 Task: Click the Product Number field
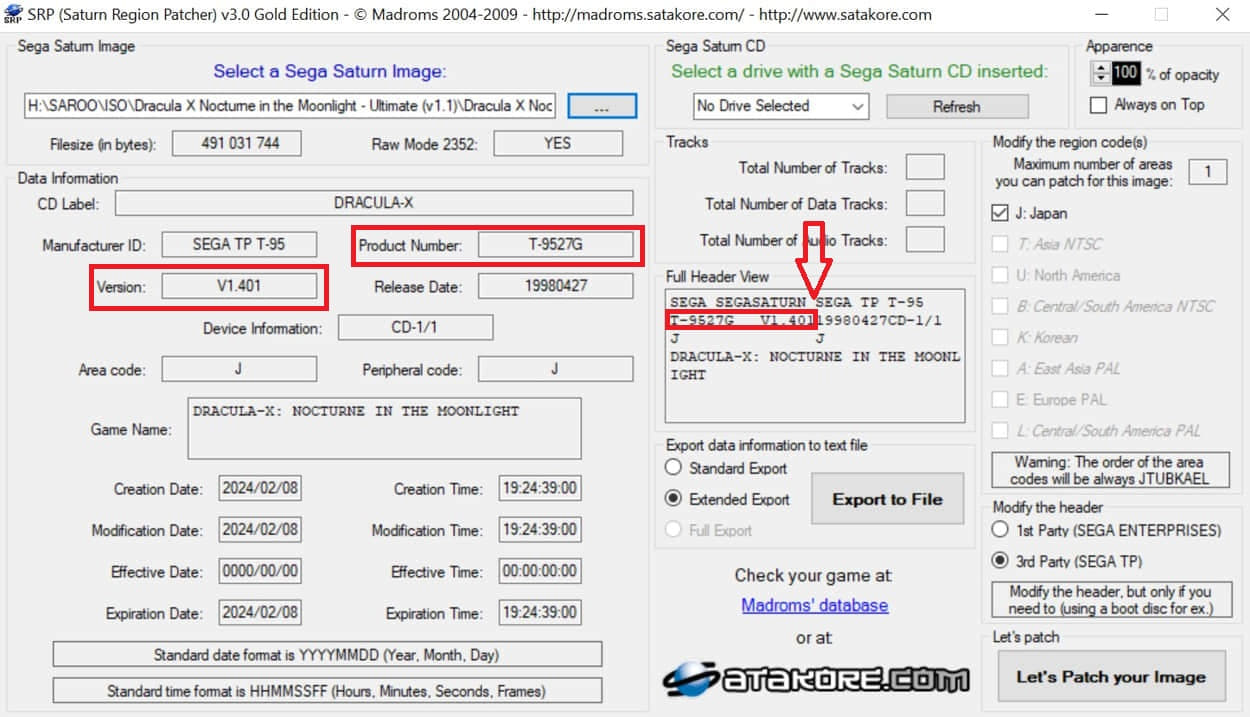point(555,245)
